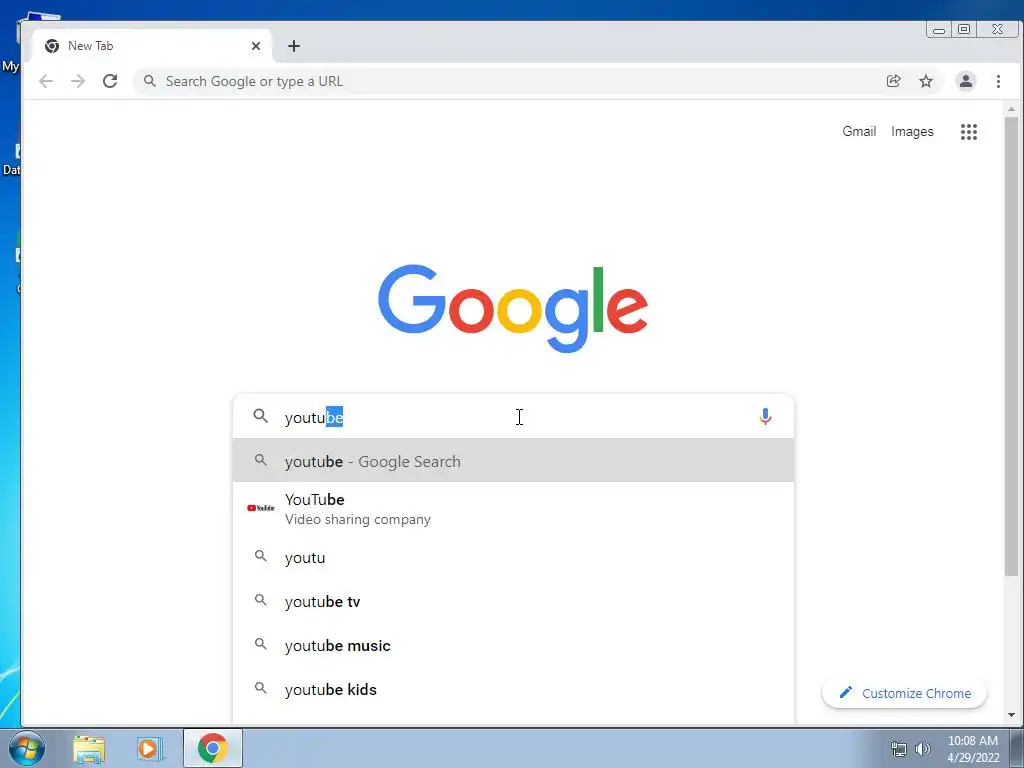Open Windows Explorer from taskbar
The width and height of the screenshot is (1024, 768).
click(89, 748)
